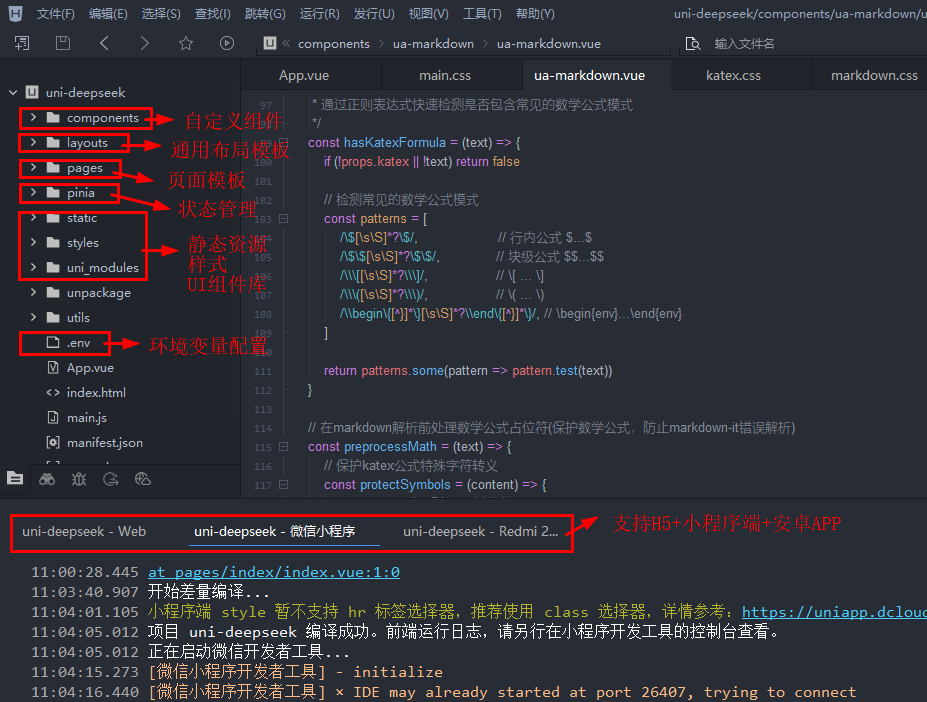Open the file explorer panel icon
Screen dimensions: 927x702
(15, 480)
